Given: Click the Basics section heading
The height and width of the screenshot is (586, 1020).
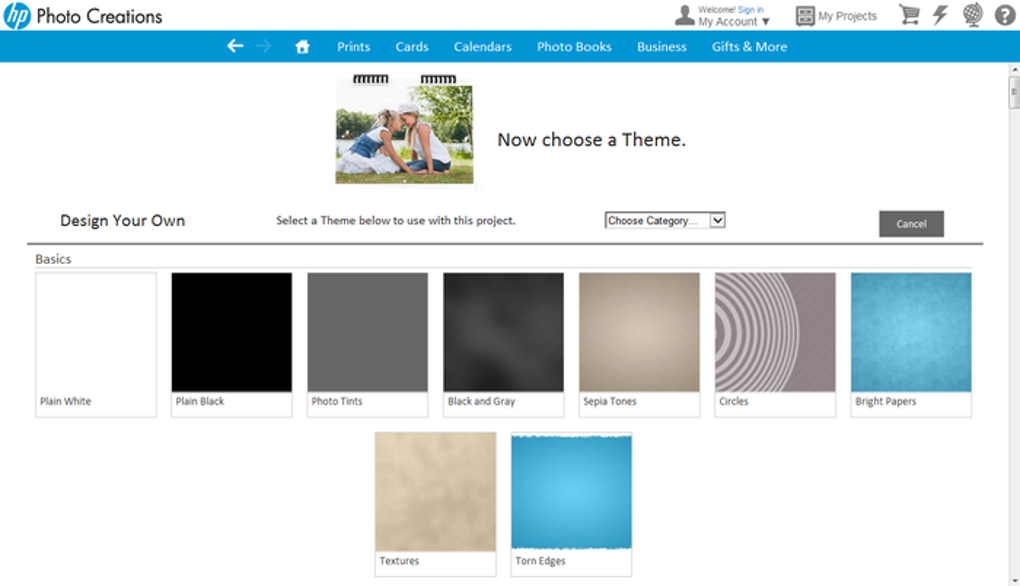Looking at the screenshot, I should (53, 259).
